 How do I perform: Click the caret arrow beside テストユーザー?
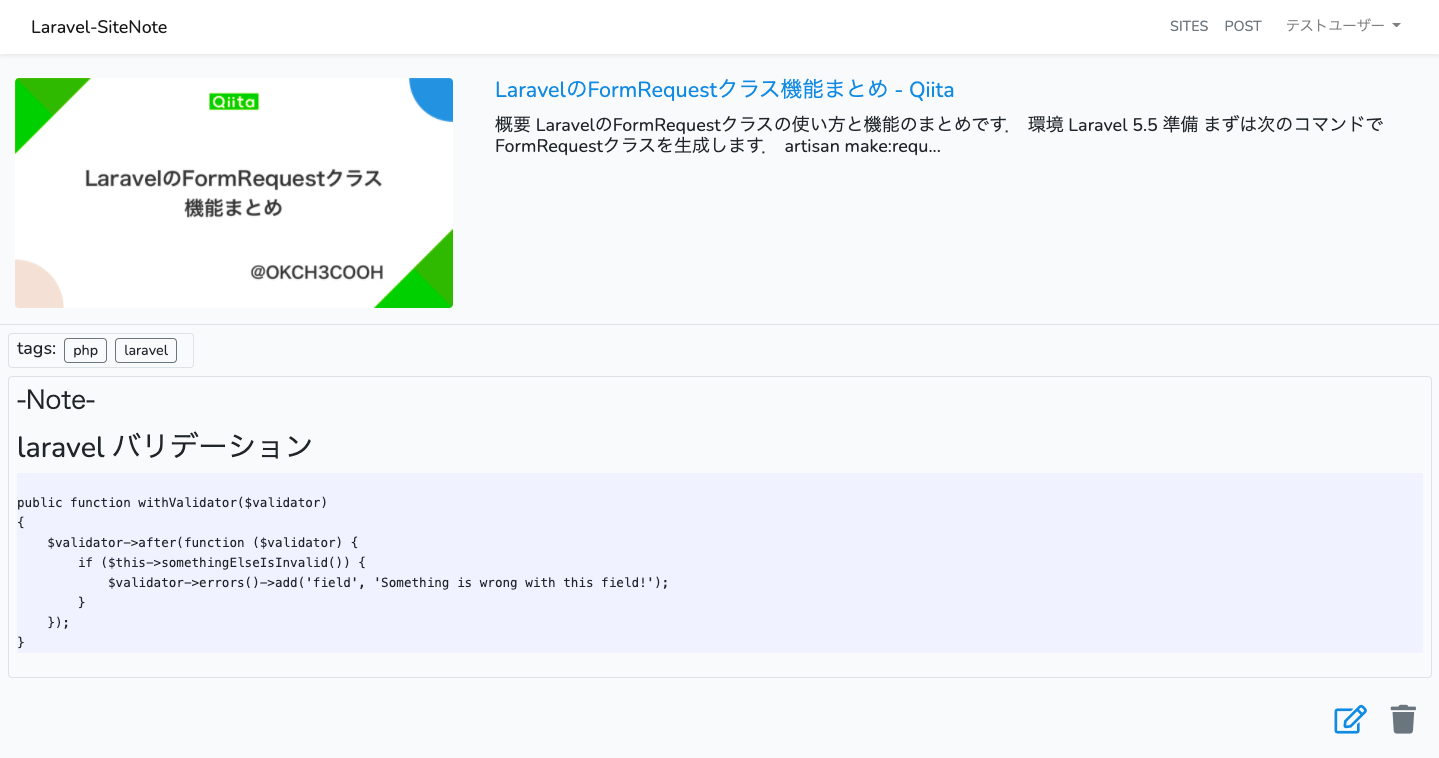tap(1398, 26)
